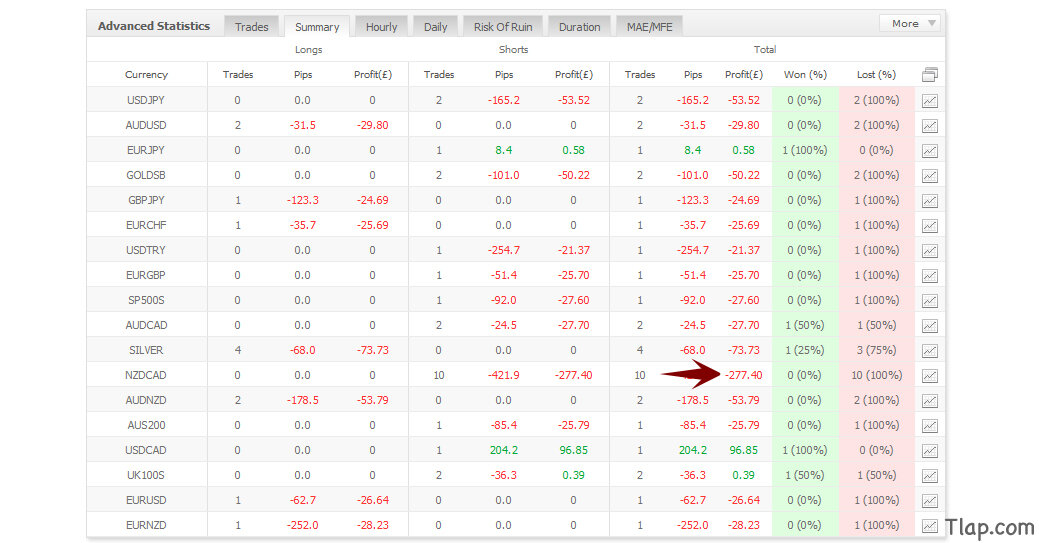Select the USDCAD currency cell
Screen dimensions: 1039x543
[146, 450]
